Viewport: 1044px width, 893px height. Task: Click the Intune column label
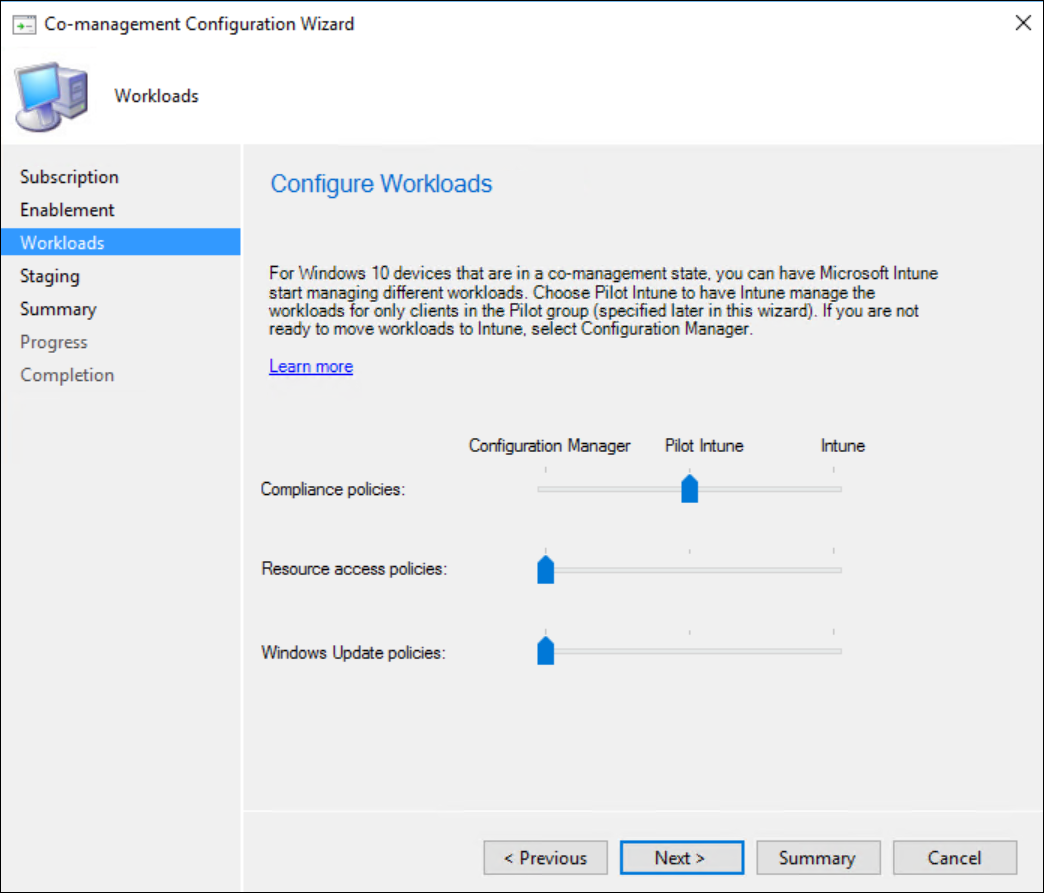click(842, 446)
